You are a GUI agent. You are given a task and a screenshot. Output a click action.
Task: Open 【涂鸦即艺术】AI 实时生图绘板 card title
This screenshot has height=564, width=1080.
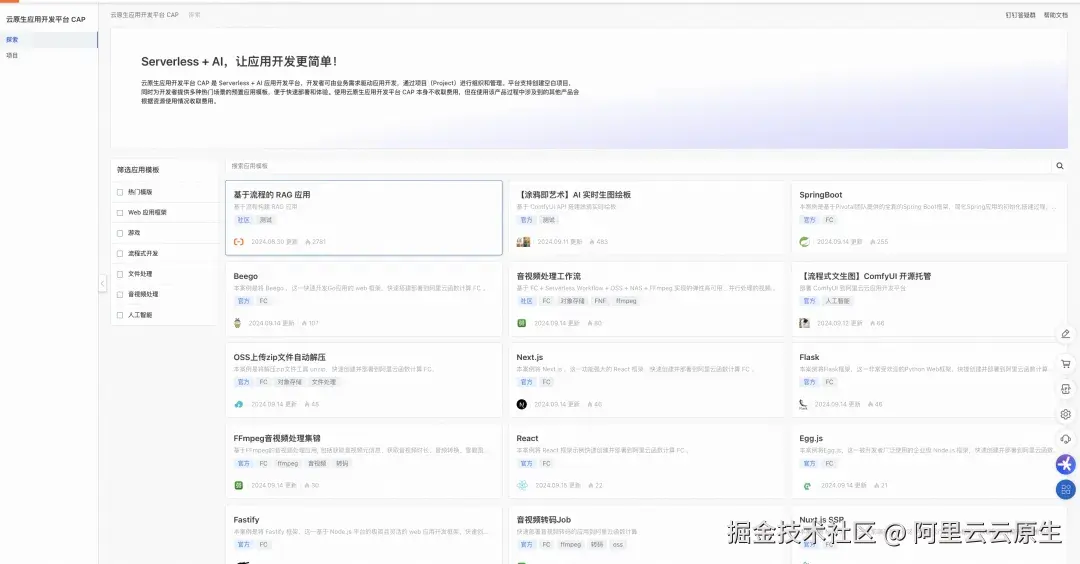573,195
